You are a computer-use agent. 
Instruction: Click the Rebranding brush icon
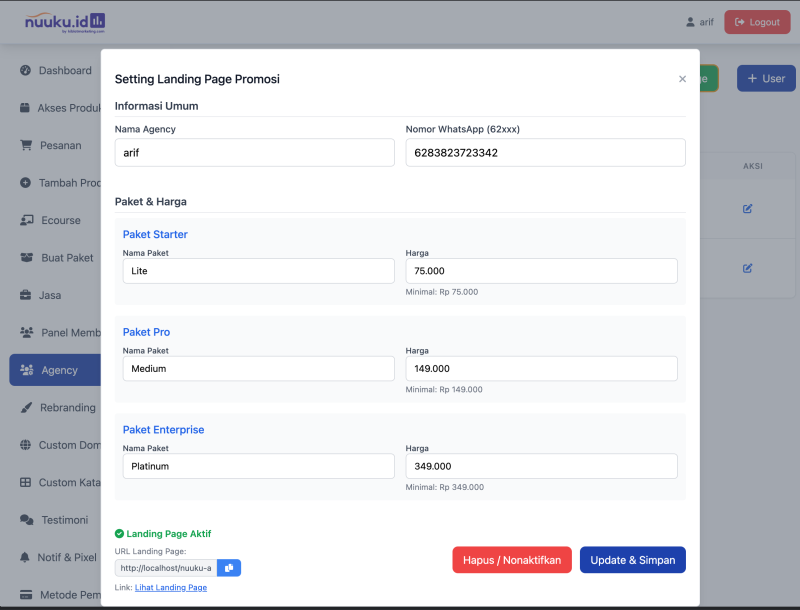pos(26,408)
